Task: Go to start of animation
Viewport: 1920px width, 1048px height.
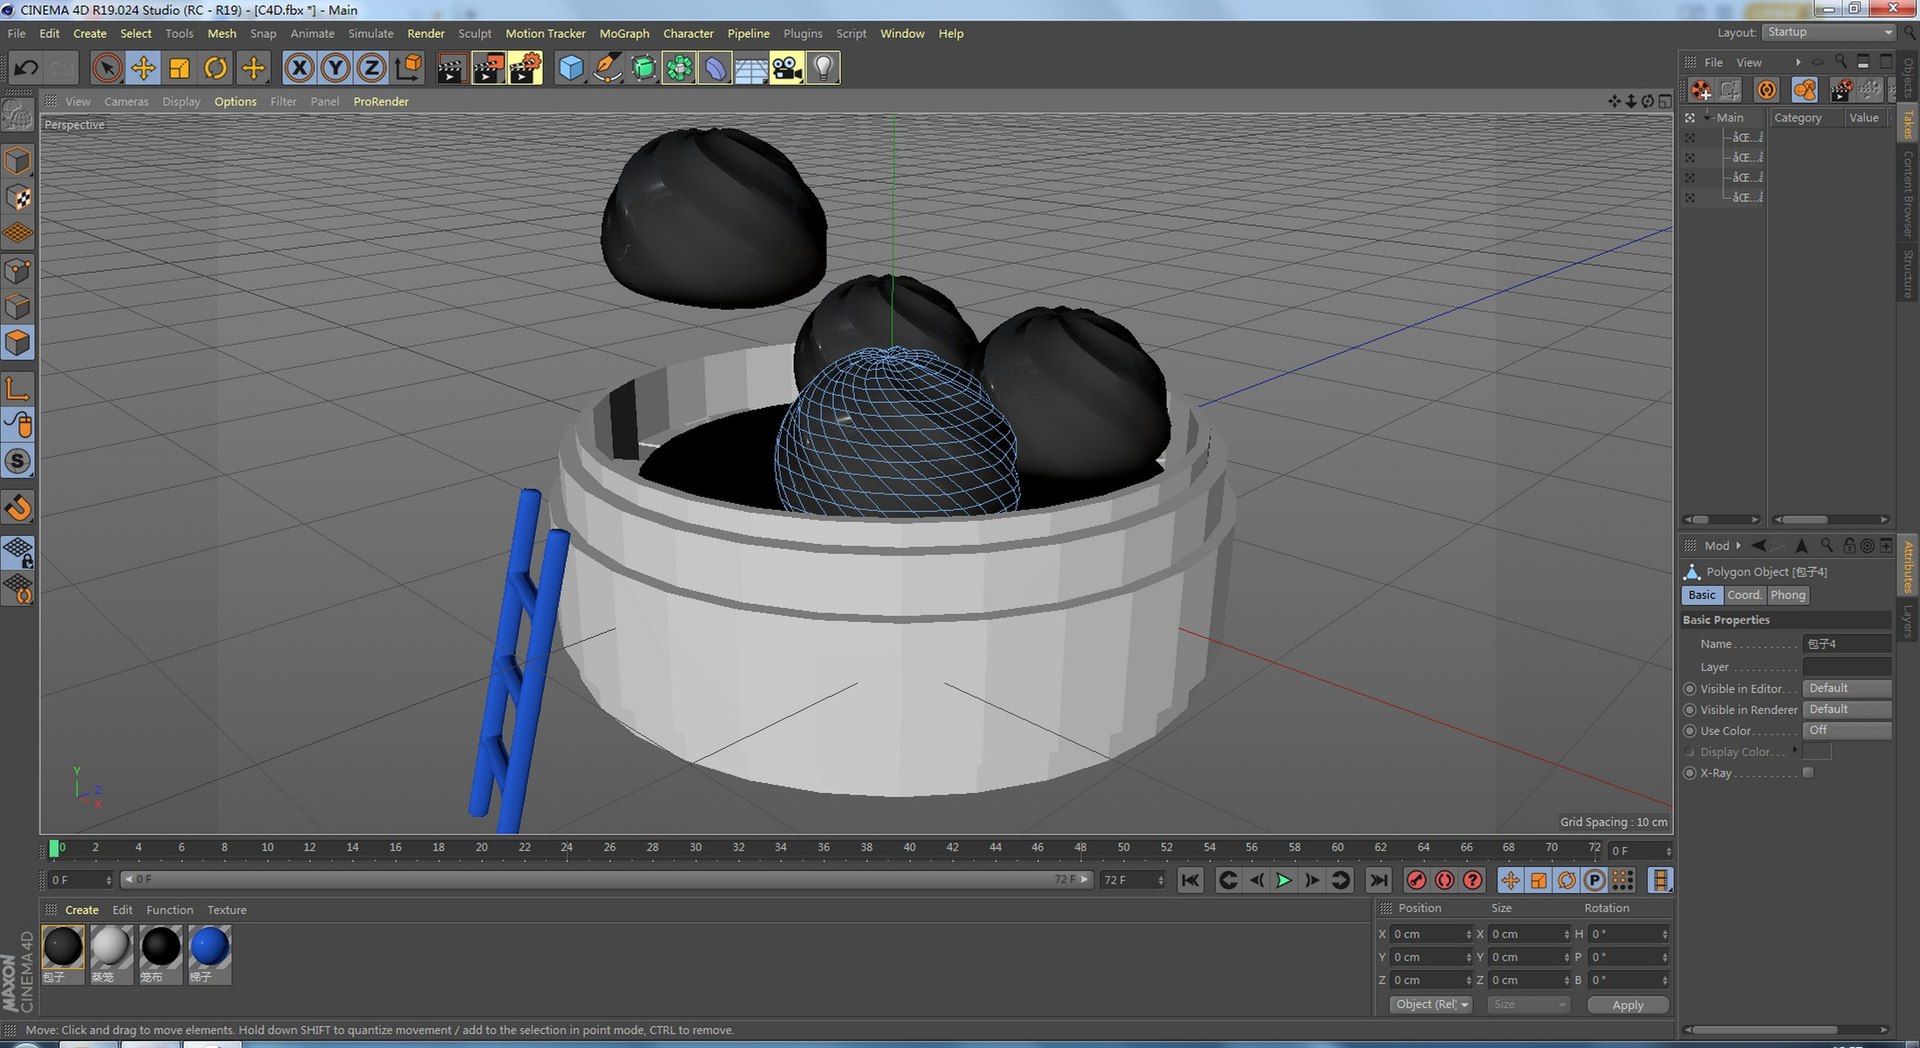Action: click(1190, 880)
